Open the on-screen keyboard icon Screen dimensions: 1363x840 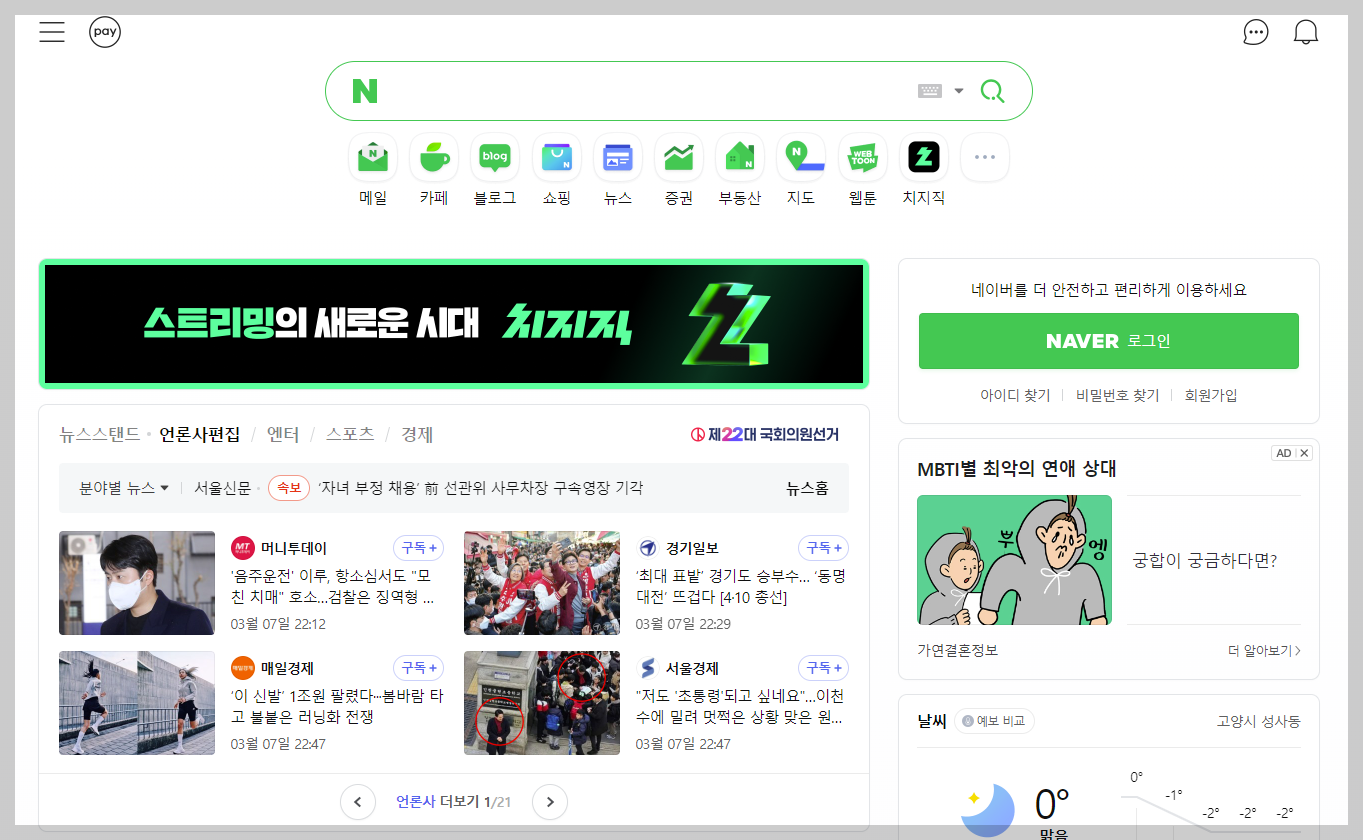click(x=930, y=91)
